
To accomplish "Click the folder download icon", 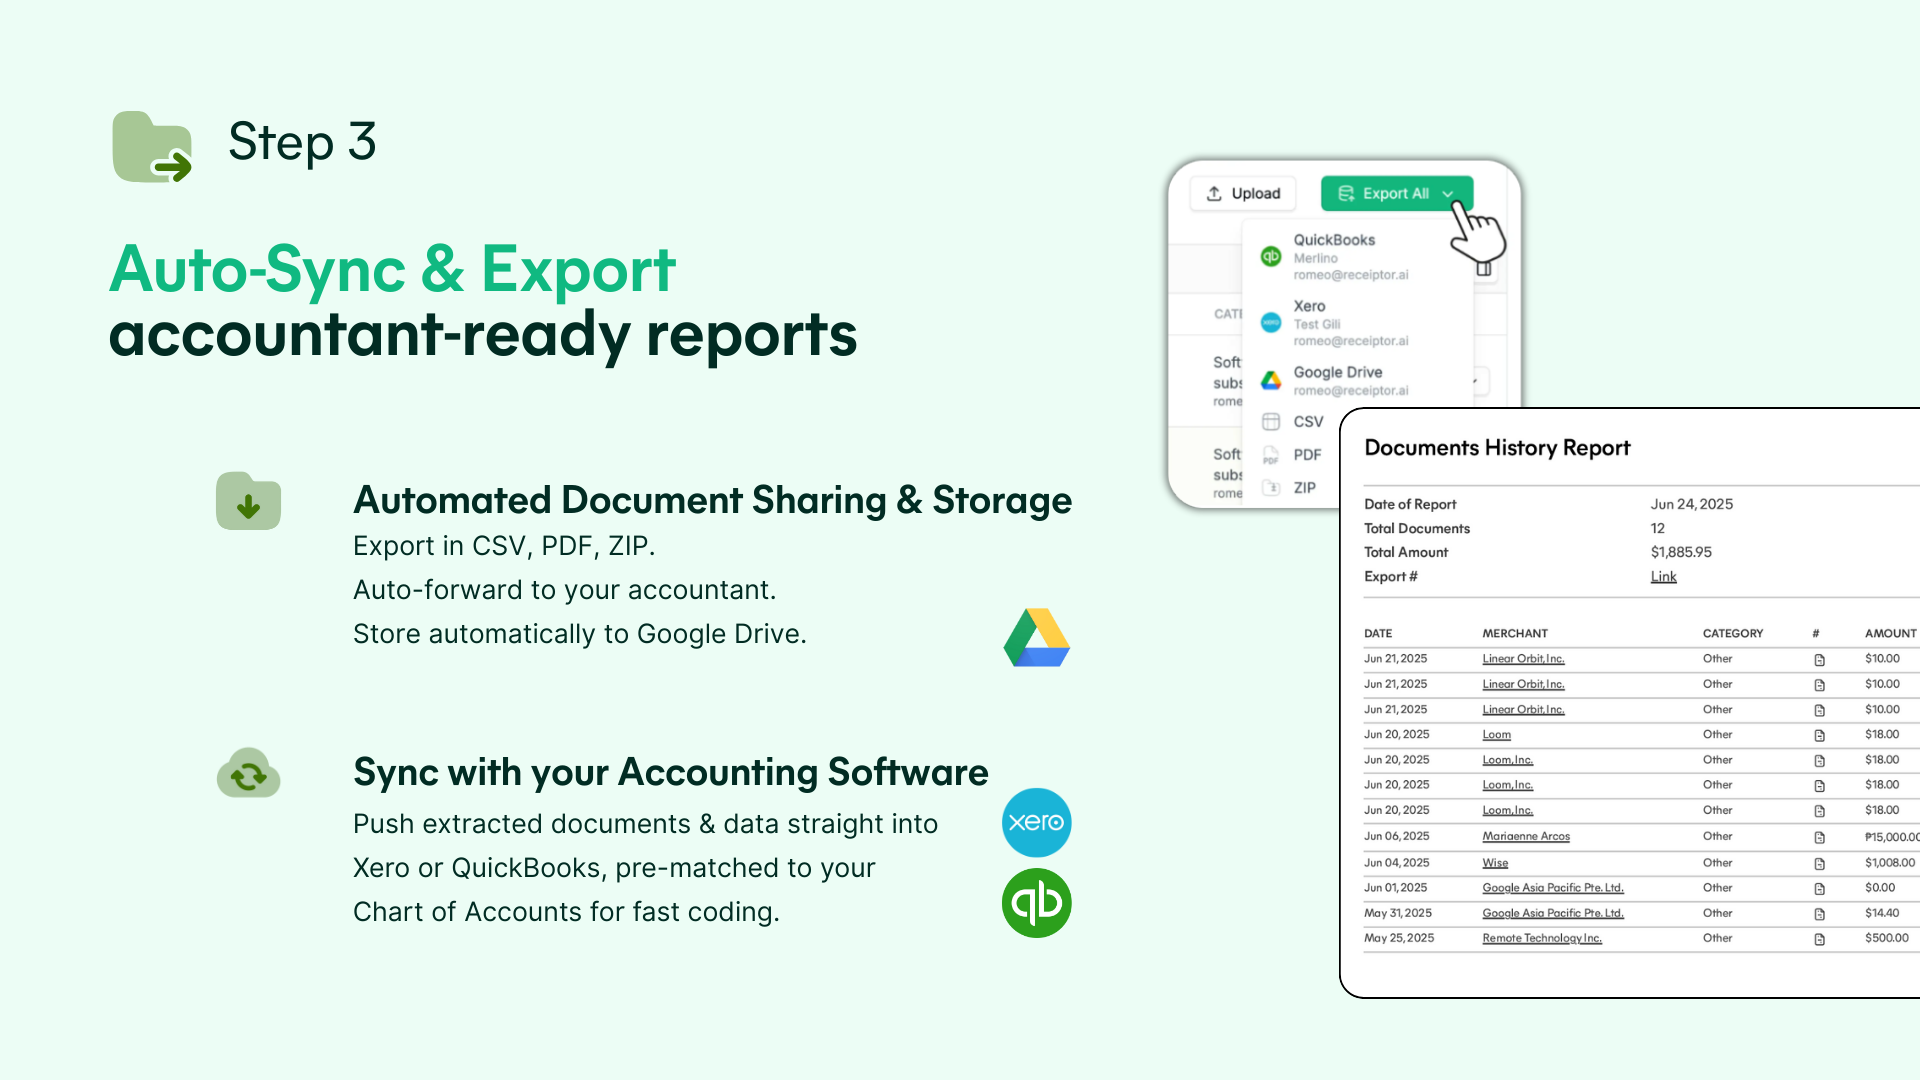I will click(x=248, y=501).
